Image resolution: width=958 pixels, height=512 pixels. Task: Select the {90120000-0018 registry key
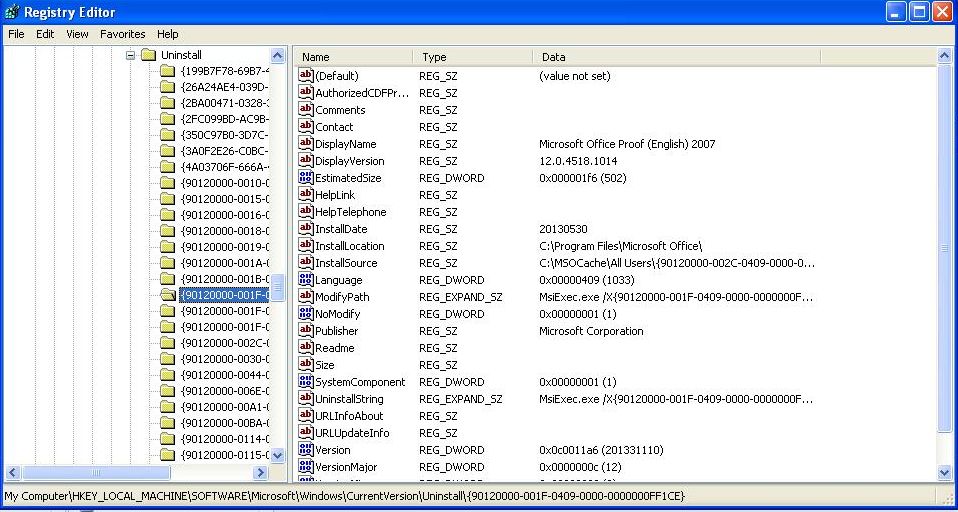(x=225, y=231)
